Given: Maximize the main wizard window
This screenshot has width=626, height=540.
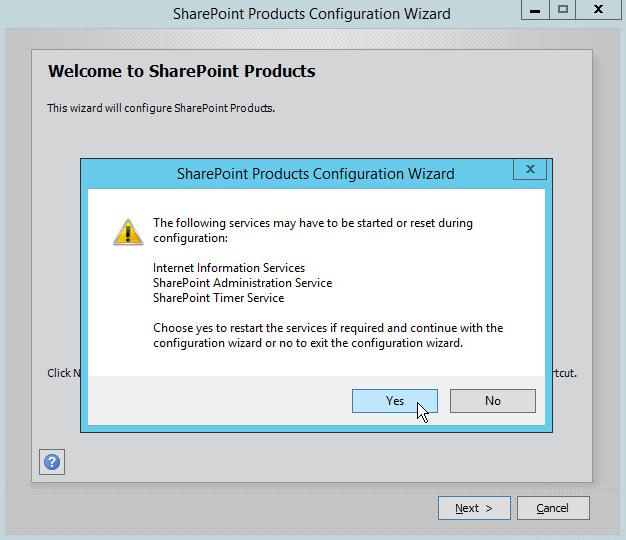Looking at the screenshot, I should [x=563, y=9].
